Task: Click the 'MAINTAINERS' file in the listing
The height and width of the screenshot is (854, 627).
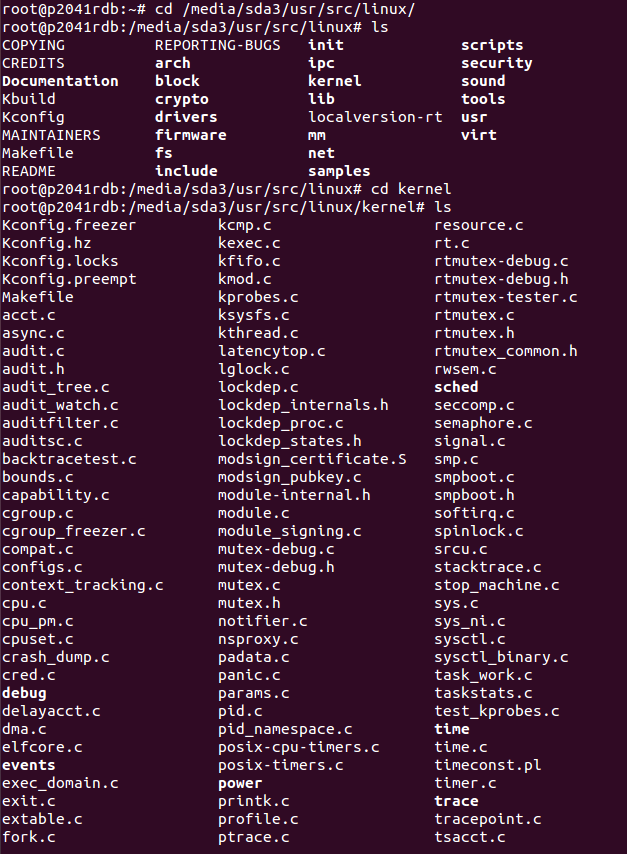Action: 51,135
